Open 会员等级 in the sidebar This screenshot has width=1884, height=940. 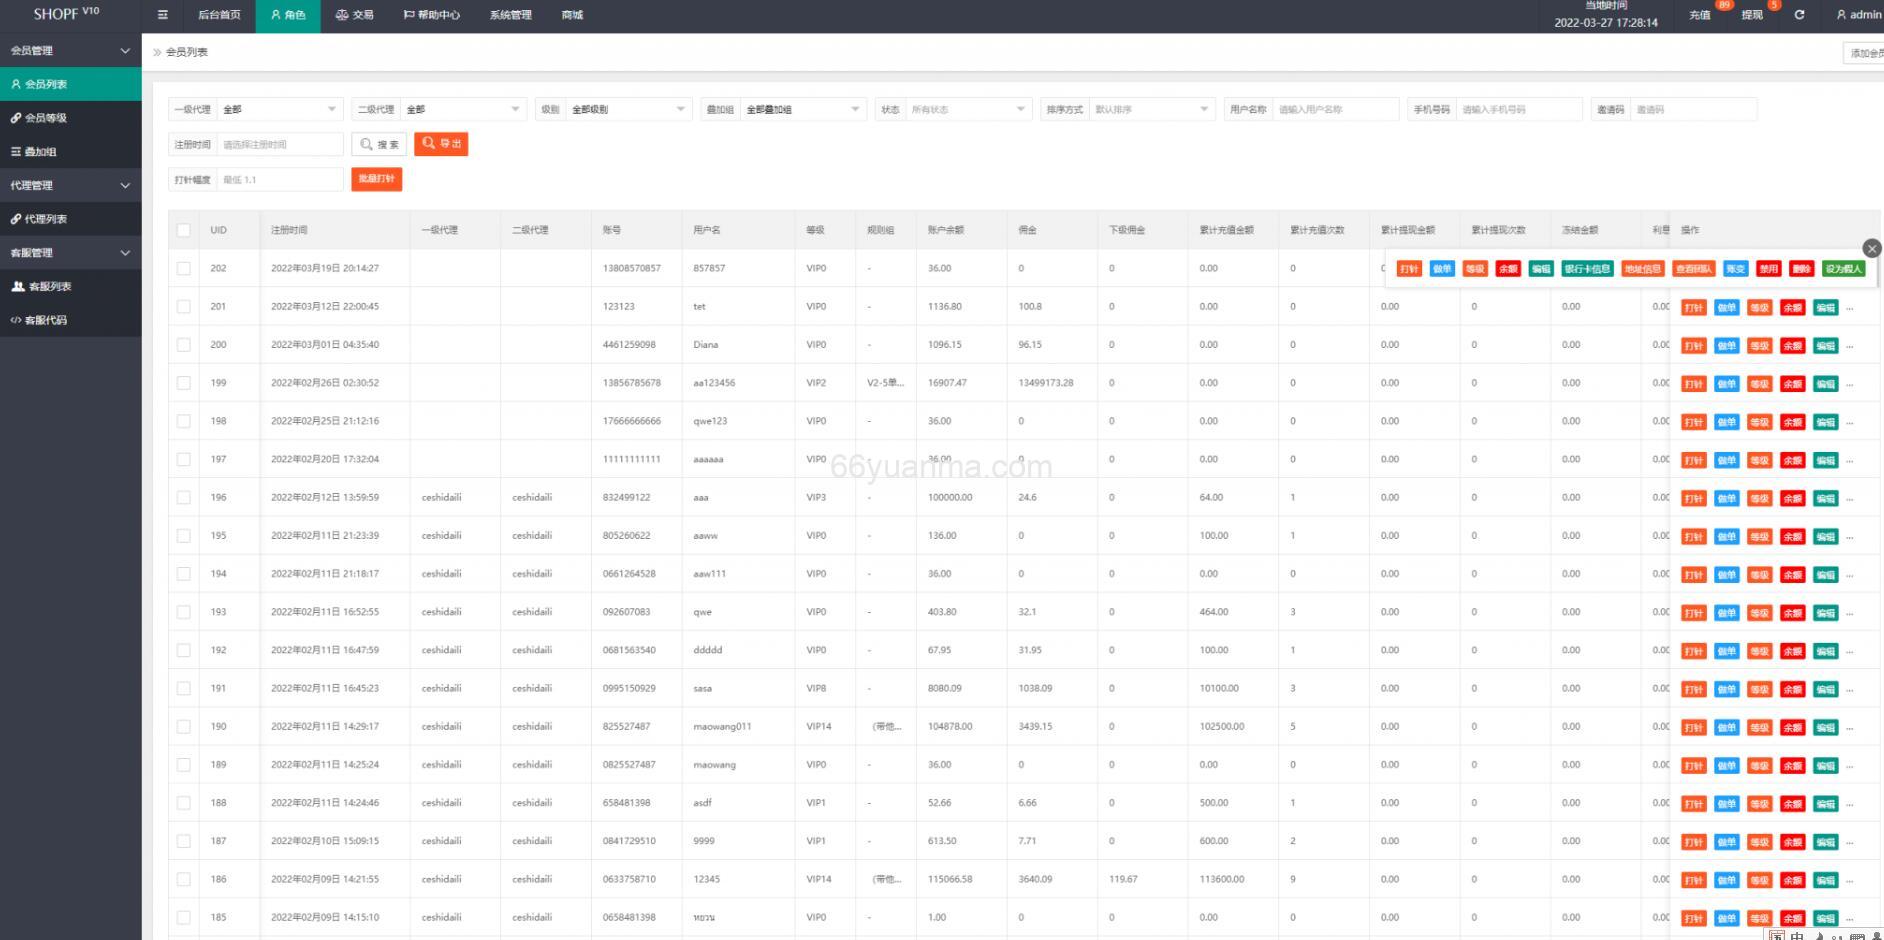[46, 118]
